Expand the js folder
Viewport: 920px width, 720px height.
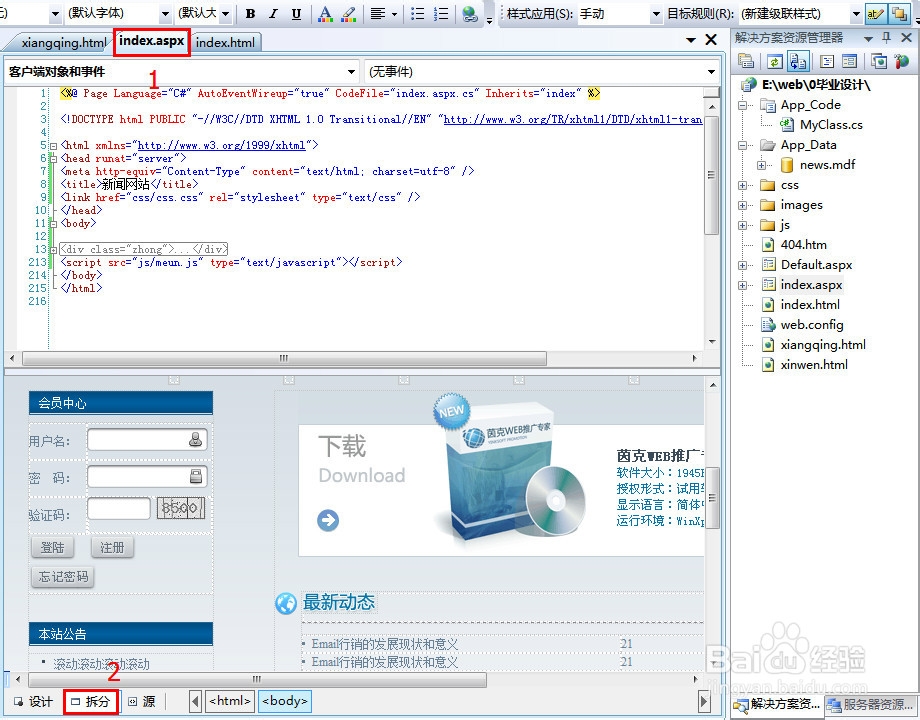[x=743, y=225]
